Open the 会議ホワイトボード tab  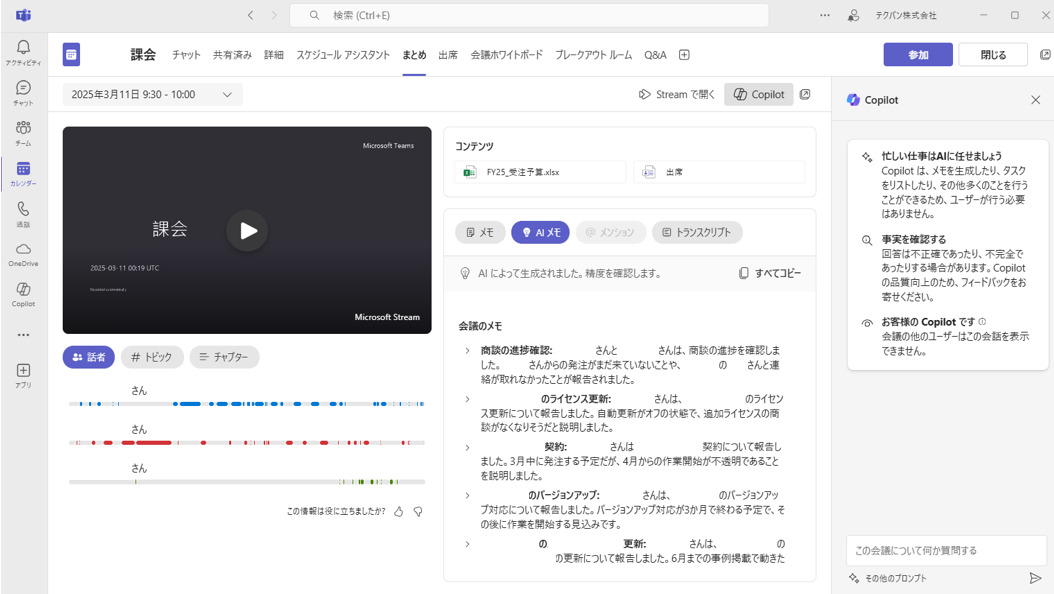[507, 55]
